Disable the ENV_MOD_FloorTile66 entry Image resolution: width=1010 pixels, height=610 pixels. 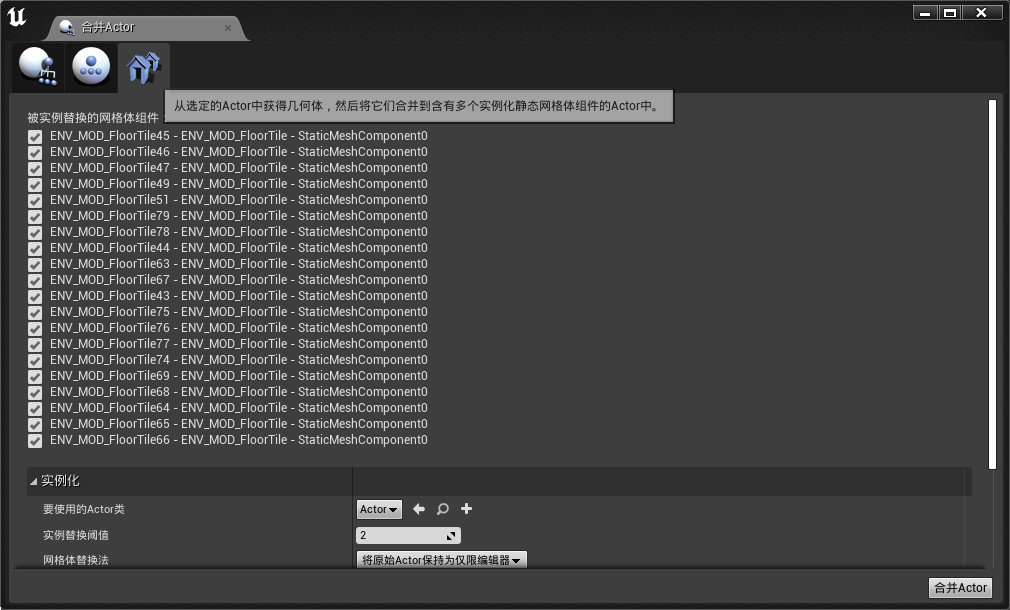(x=35, y=440)
